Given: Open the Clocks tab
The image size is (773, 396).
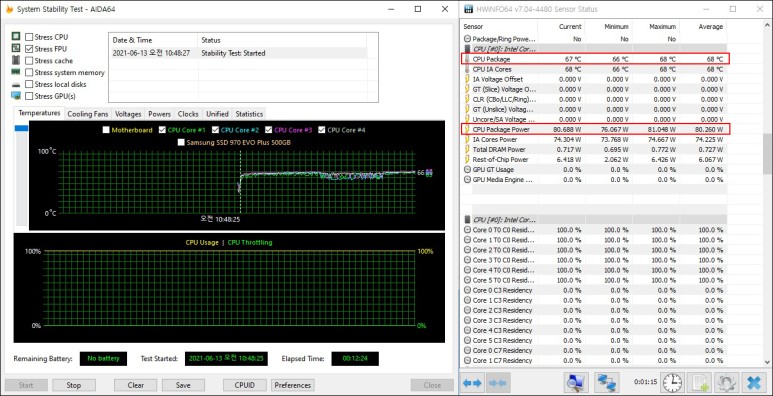Looking at the screenshot, I should click(x=188, y=114).
